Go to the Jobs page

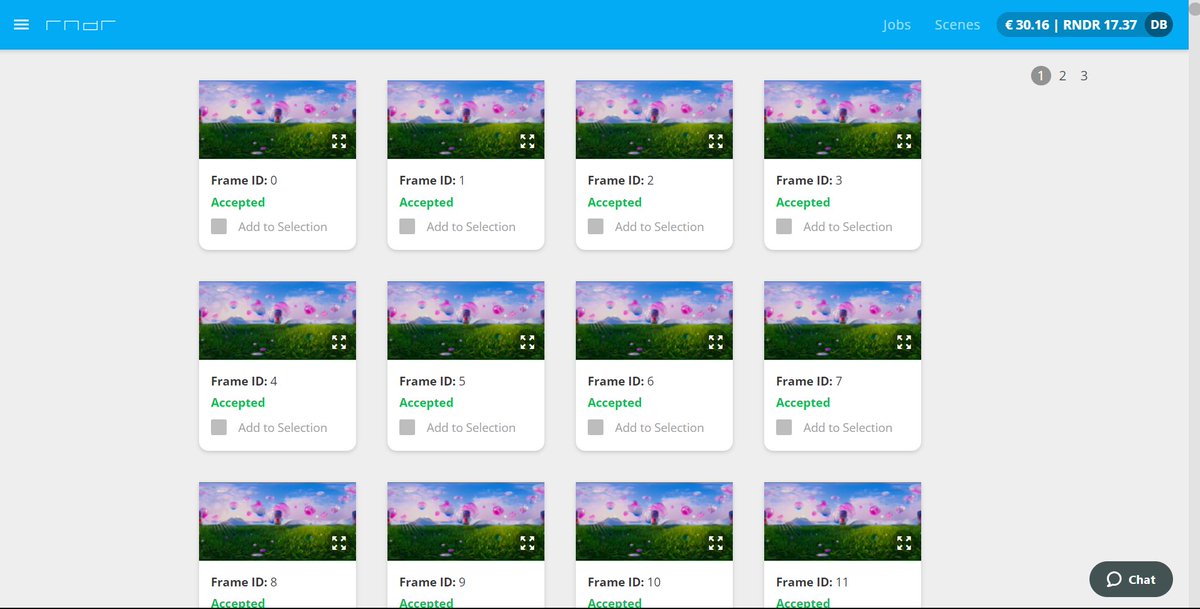(897, 25)
